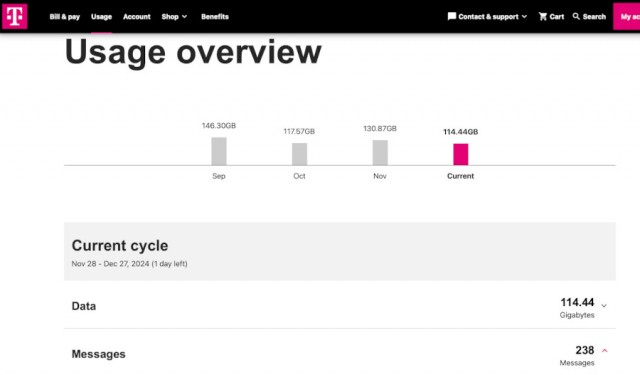Click the magenta My account button
Image resolution: width=640 pixels, height=375 pixels.
tap(627, 16)
